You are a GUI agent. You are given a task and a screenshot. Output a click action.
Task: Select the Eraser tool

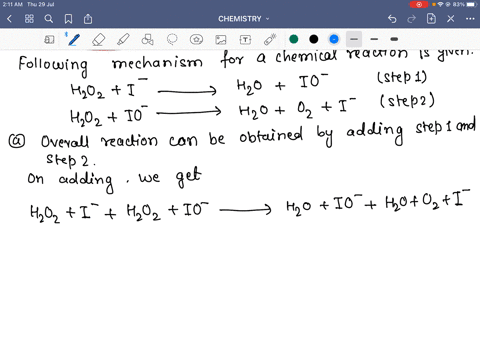(x=98, y=40)
